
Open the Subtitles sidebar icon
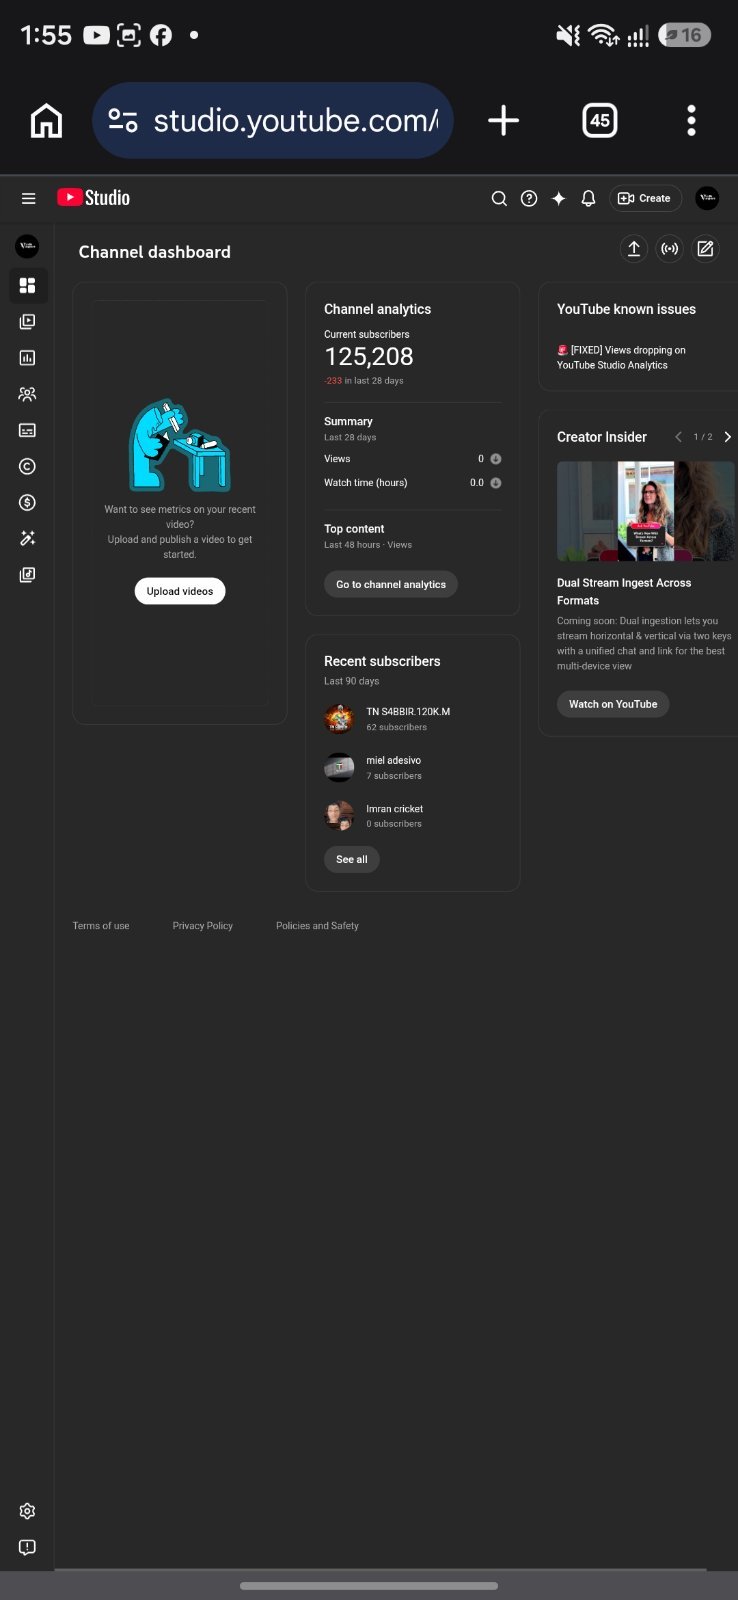pos(27,430)
